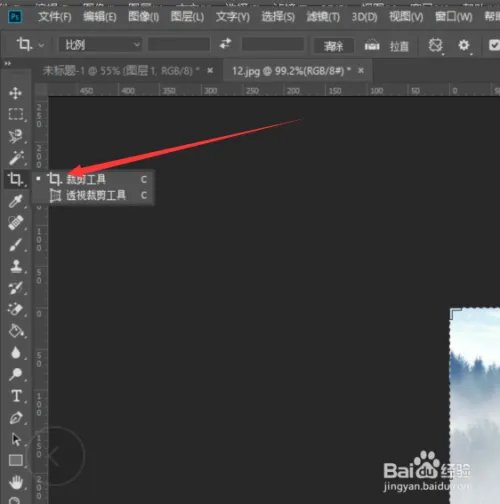Open the 图像(I) menu
500x504 pixels.
[x=144, y=16]
